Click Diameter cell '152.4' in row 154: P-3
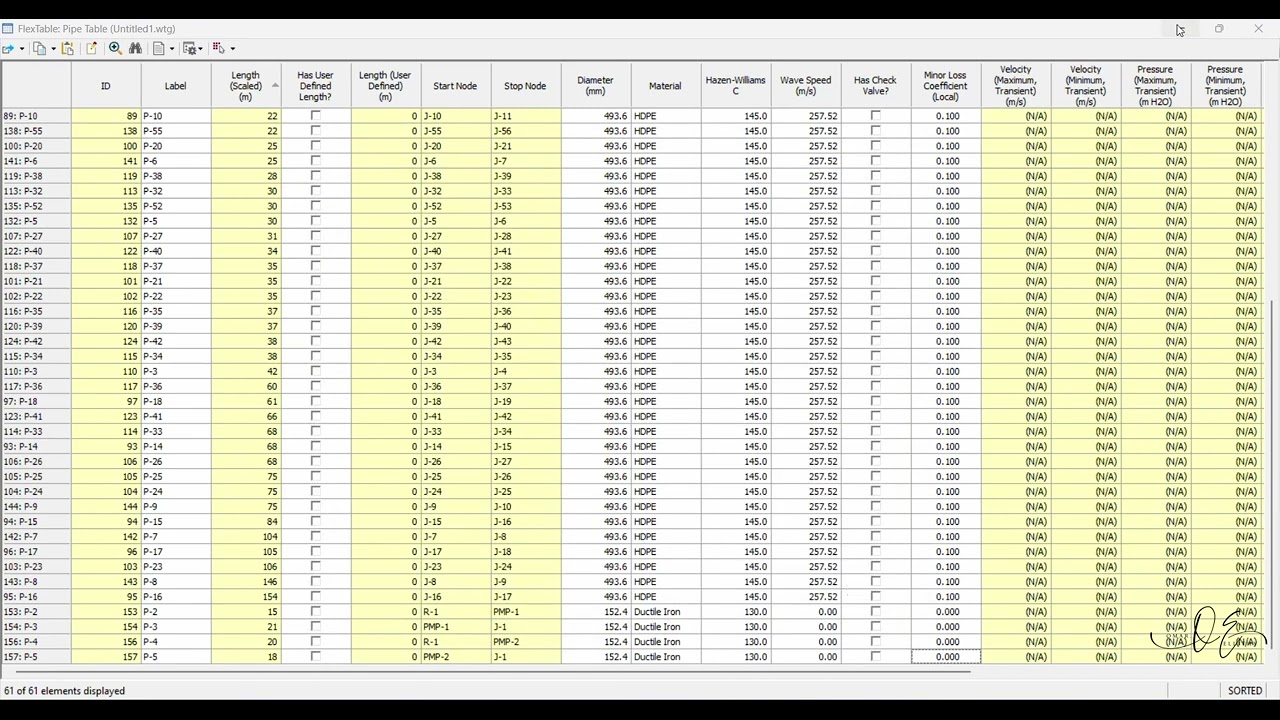Screen dimensions: 1280x720 (596, 627)
